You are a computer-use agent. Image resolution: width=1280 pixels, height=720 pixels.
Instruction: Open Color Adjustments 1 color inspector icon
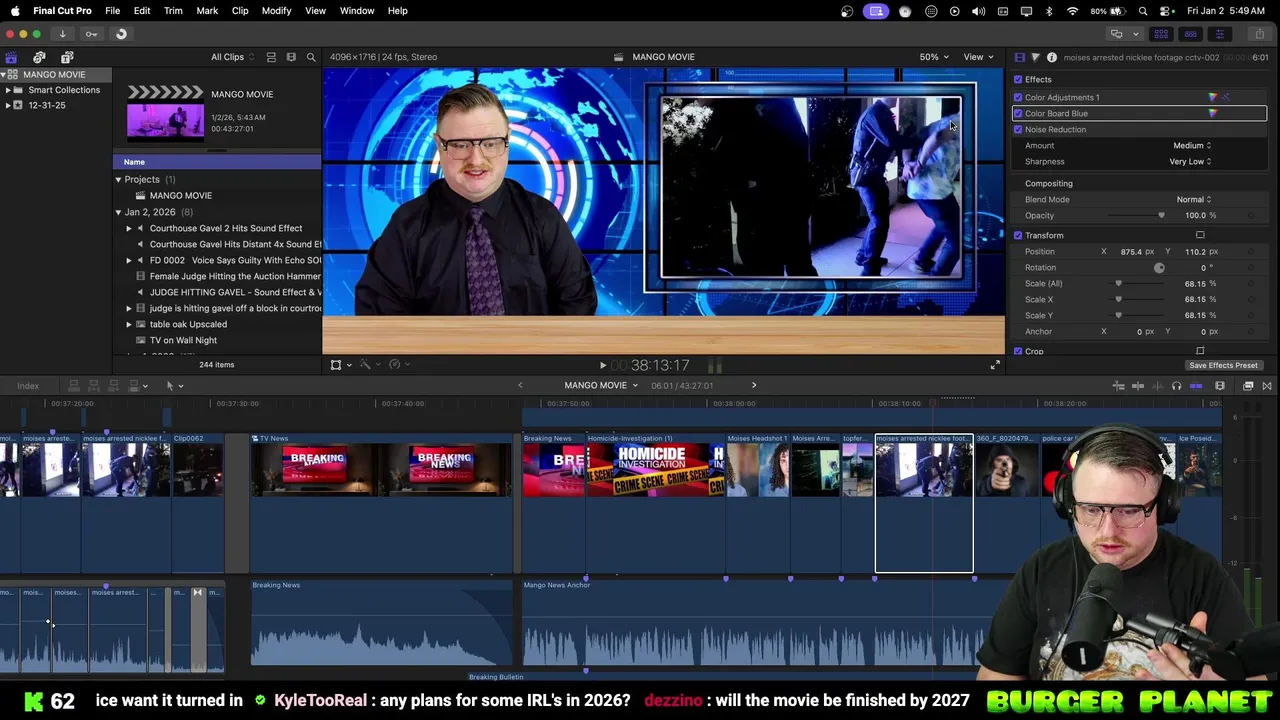point(1213,97)
